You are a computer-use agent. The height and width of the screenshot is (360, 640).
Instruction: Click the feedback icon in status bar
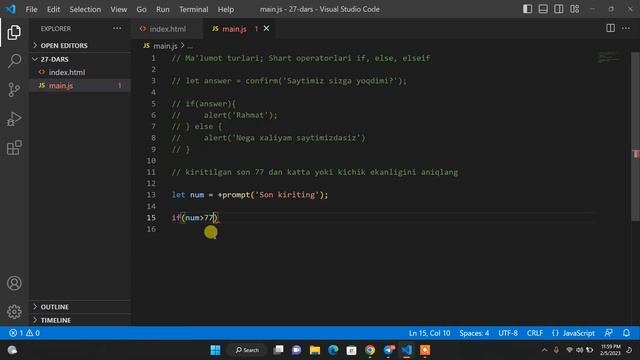[608, 333]
